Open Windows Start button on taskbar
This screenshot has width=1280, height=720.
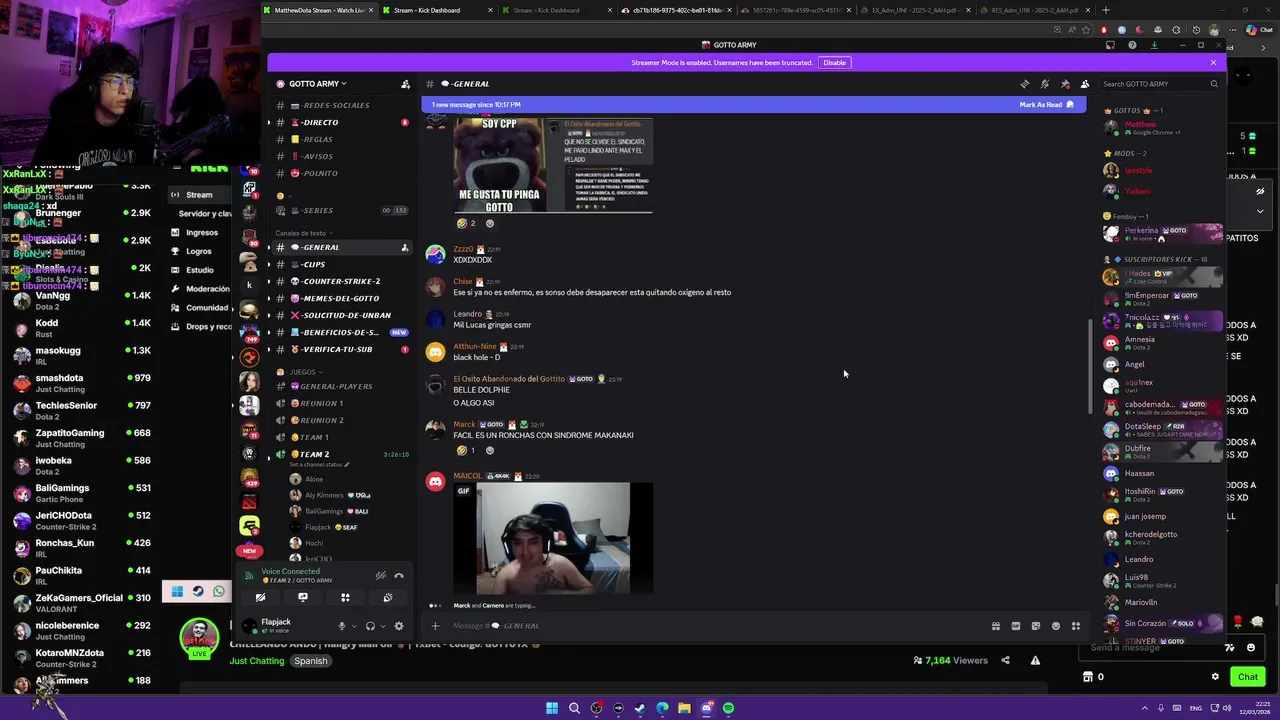[x=551, y=708]
